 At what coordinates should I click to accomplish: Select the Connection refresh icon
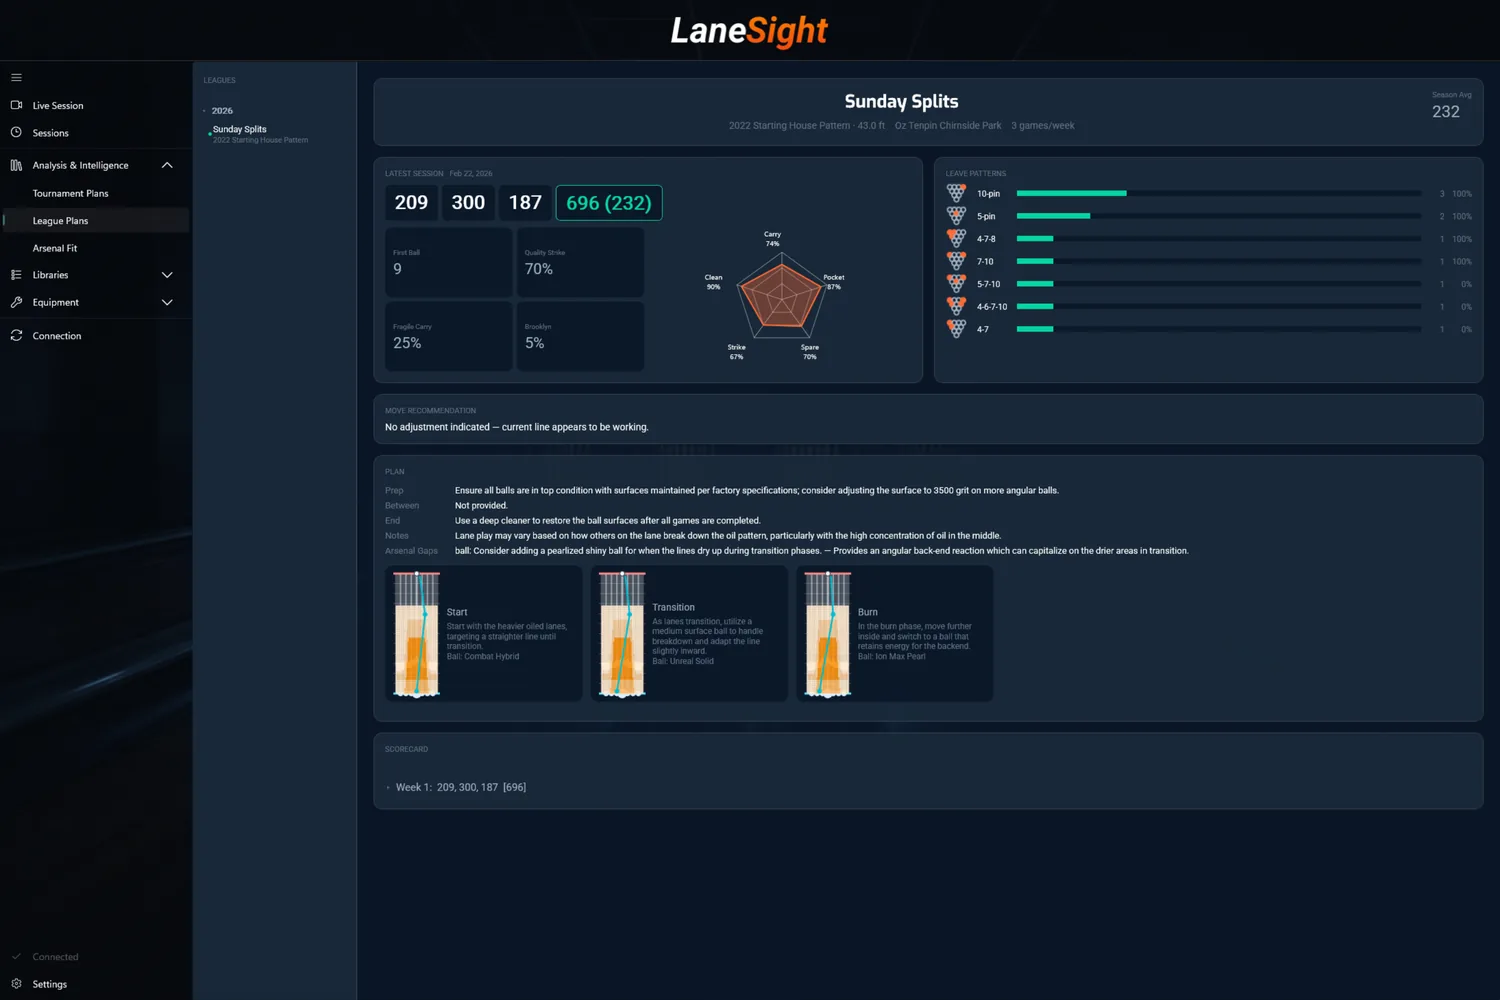pos(16,335)
